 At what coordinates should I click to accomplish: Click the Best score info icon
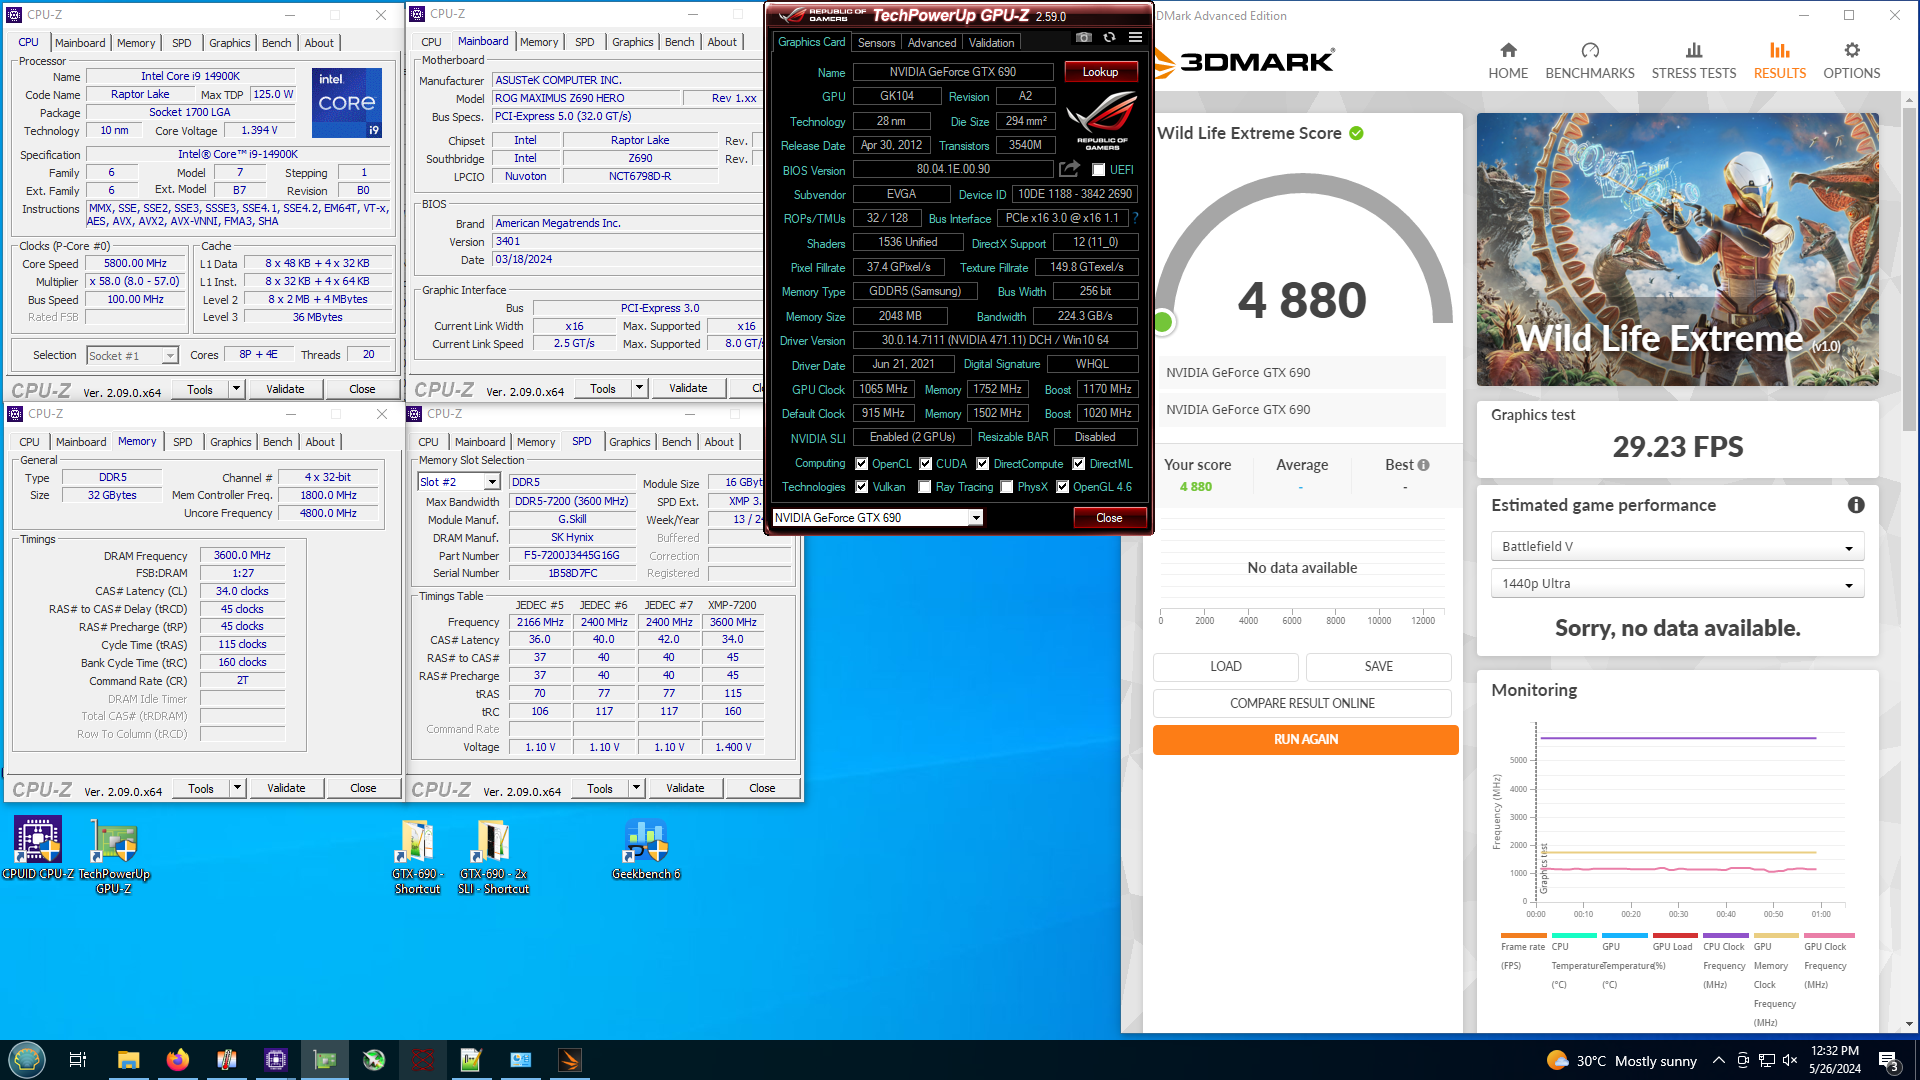pos(1424,465)
